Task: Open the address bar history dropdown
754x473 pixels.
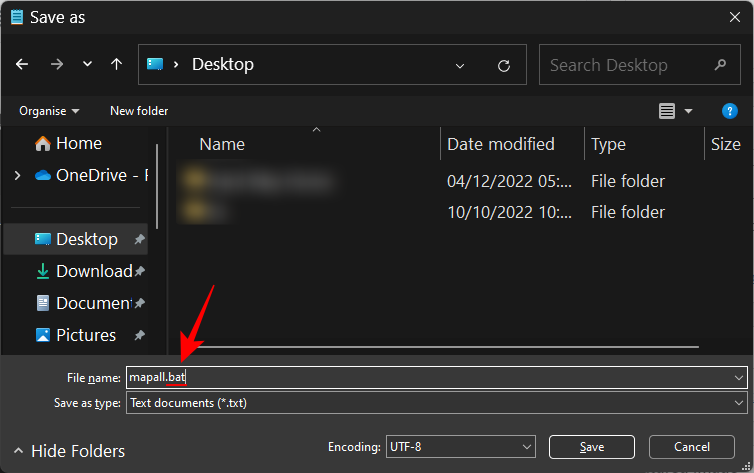Action: (x=460, y=65)
